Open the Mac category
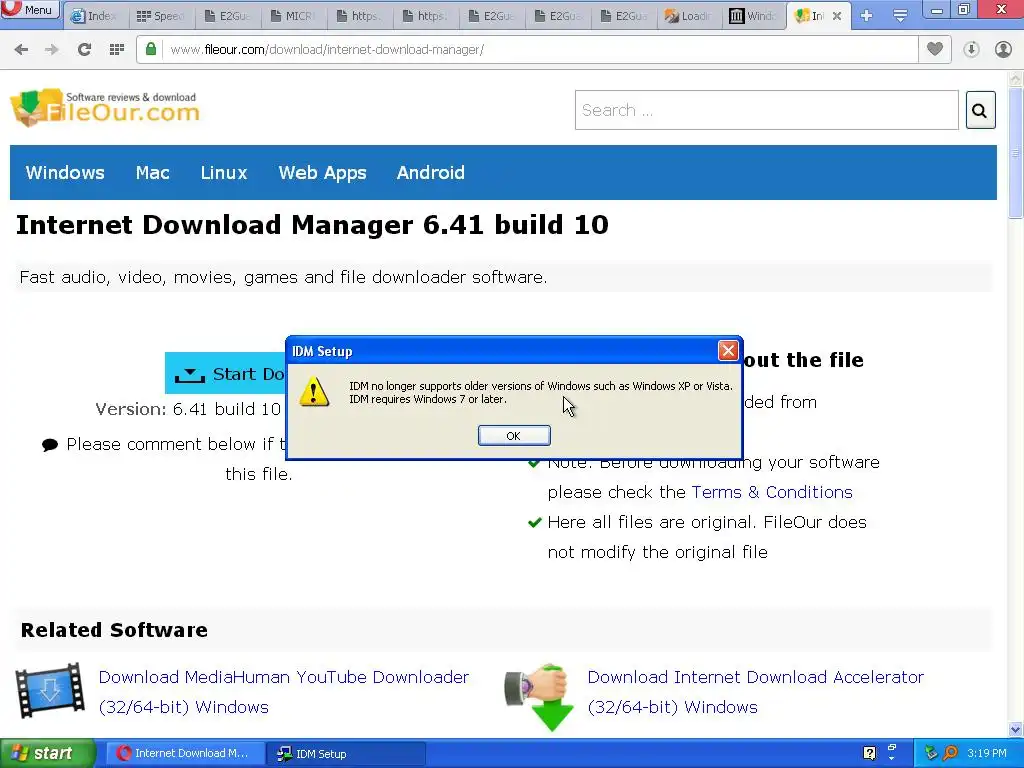The image size is (1024, 768). [x=153, y=173]
